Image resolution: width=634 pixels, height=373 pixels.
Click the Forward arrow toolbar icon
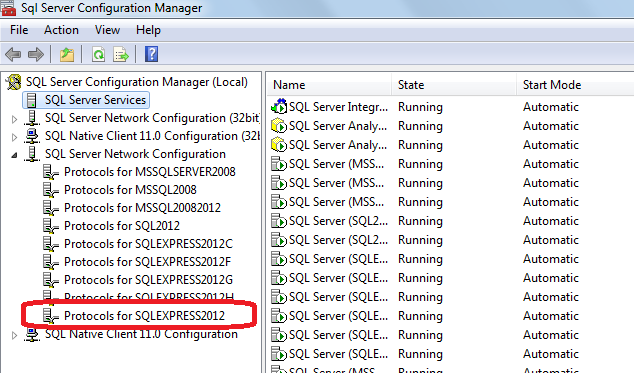pos(36,54)
